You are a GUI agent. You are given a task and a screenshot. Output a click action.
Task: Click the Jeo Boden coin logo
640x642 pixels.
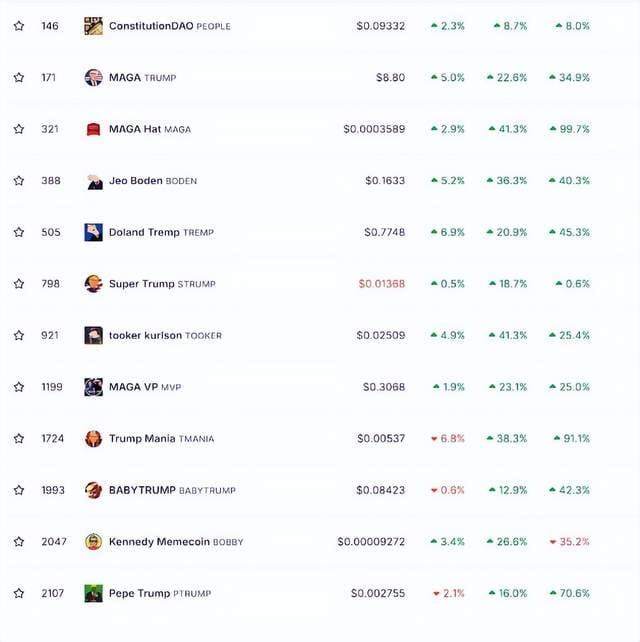click(x=93, y=181)
